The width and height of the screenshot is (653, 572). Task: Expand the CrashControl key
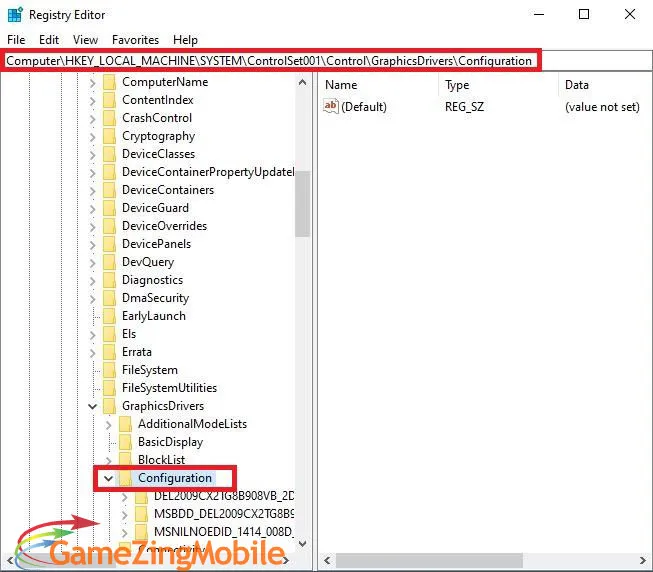[x=92, y=119]
